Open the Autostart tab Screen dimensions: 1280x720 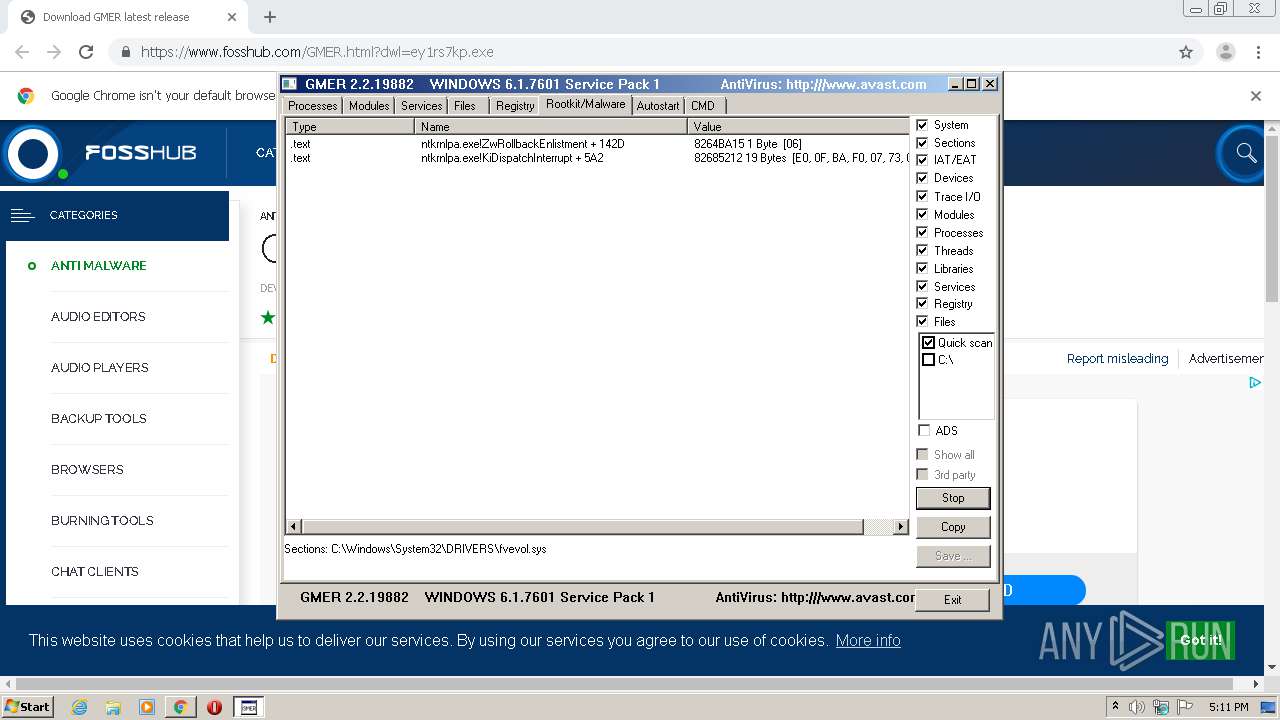point(658,106)
